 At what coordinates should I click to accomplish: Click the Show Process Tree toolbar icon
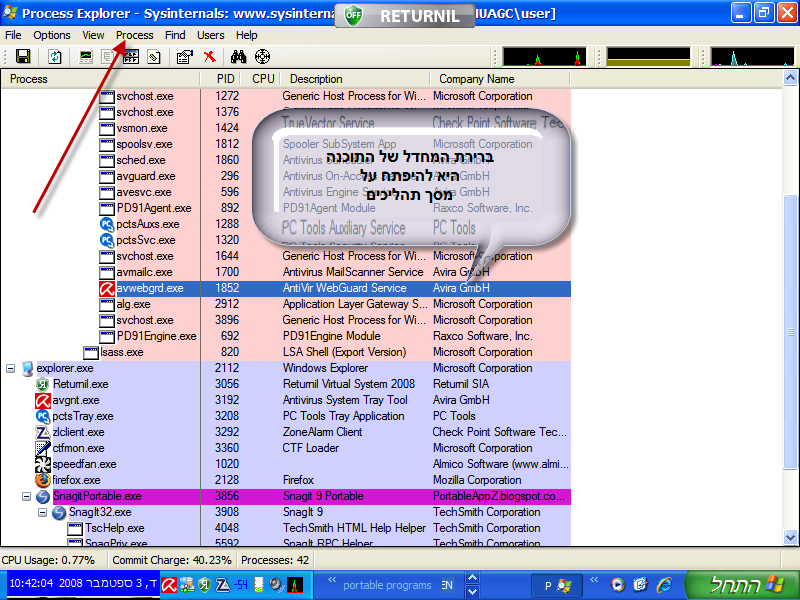107,57
